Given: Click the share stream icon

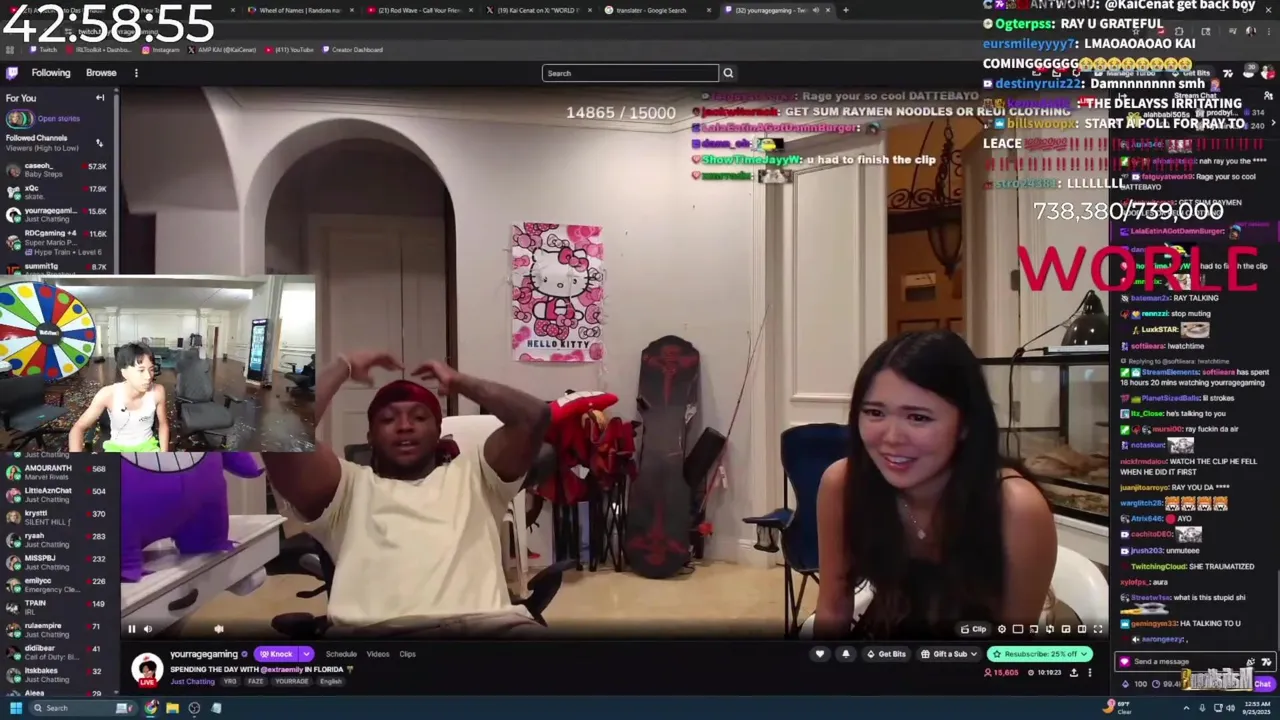Looking at the screenshot, I should click(1074, 673).
